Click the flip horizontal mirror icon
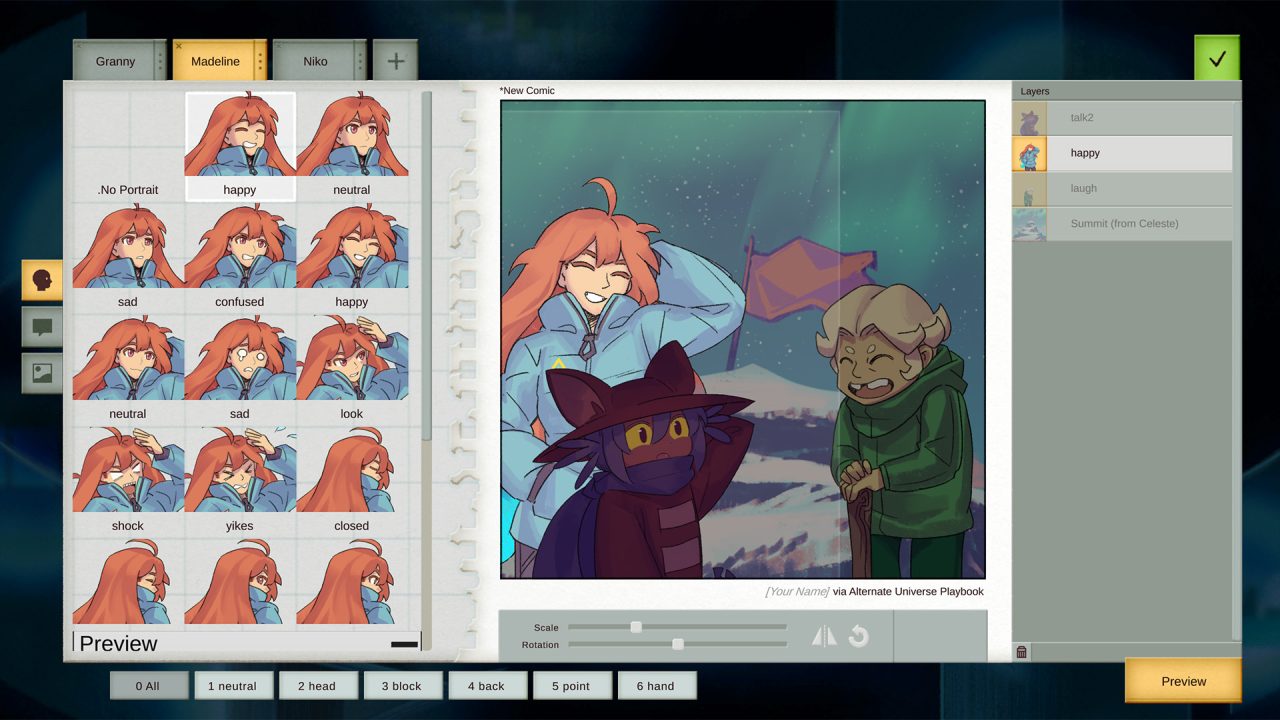 coord(824,636)
